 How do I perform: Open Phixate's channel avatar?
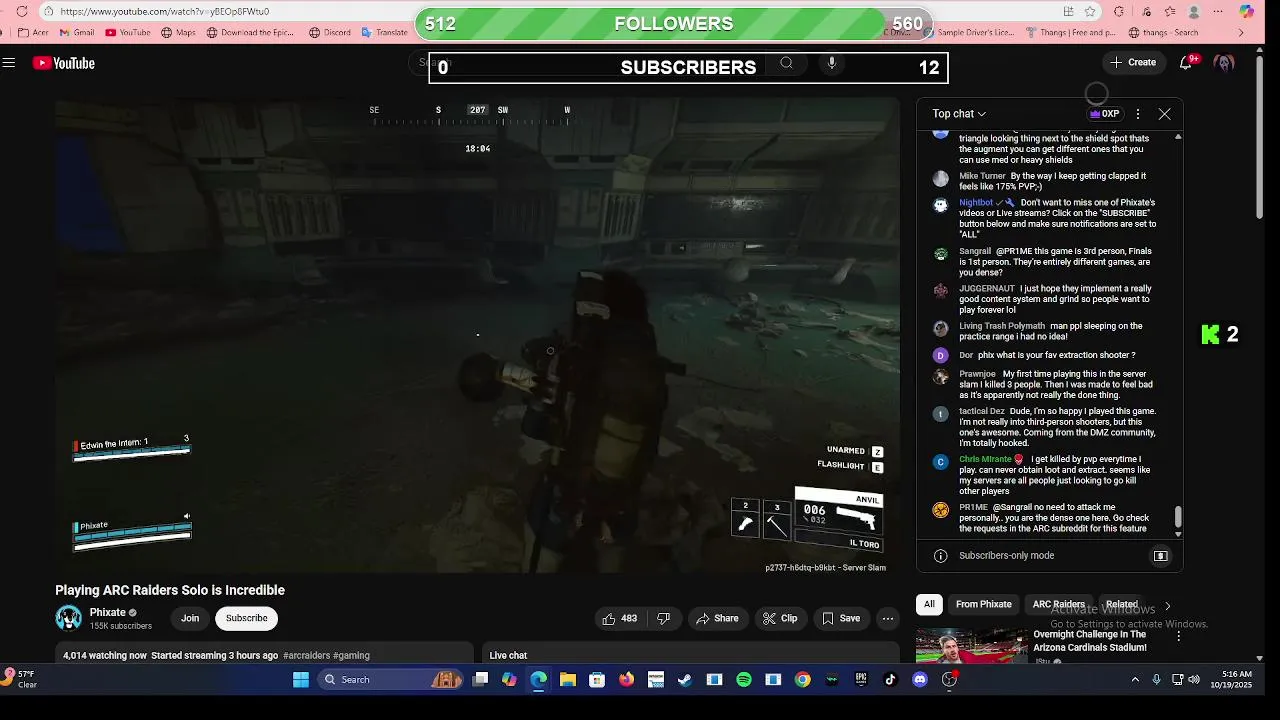(x=68, y=618)
